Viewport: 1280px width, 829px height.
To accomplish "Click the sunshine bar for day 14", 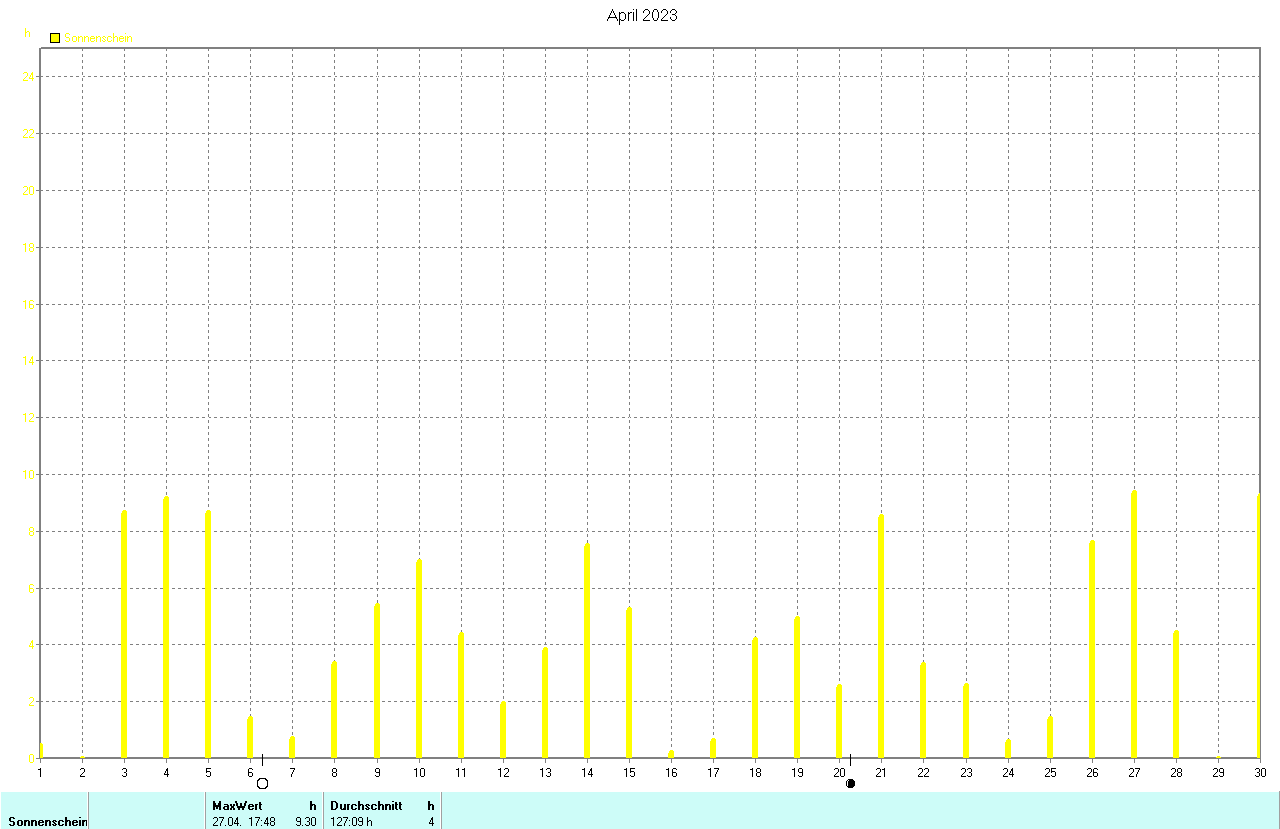I will tap(586, 651).
